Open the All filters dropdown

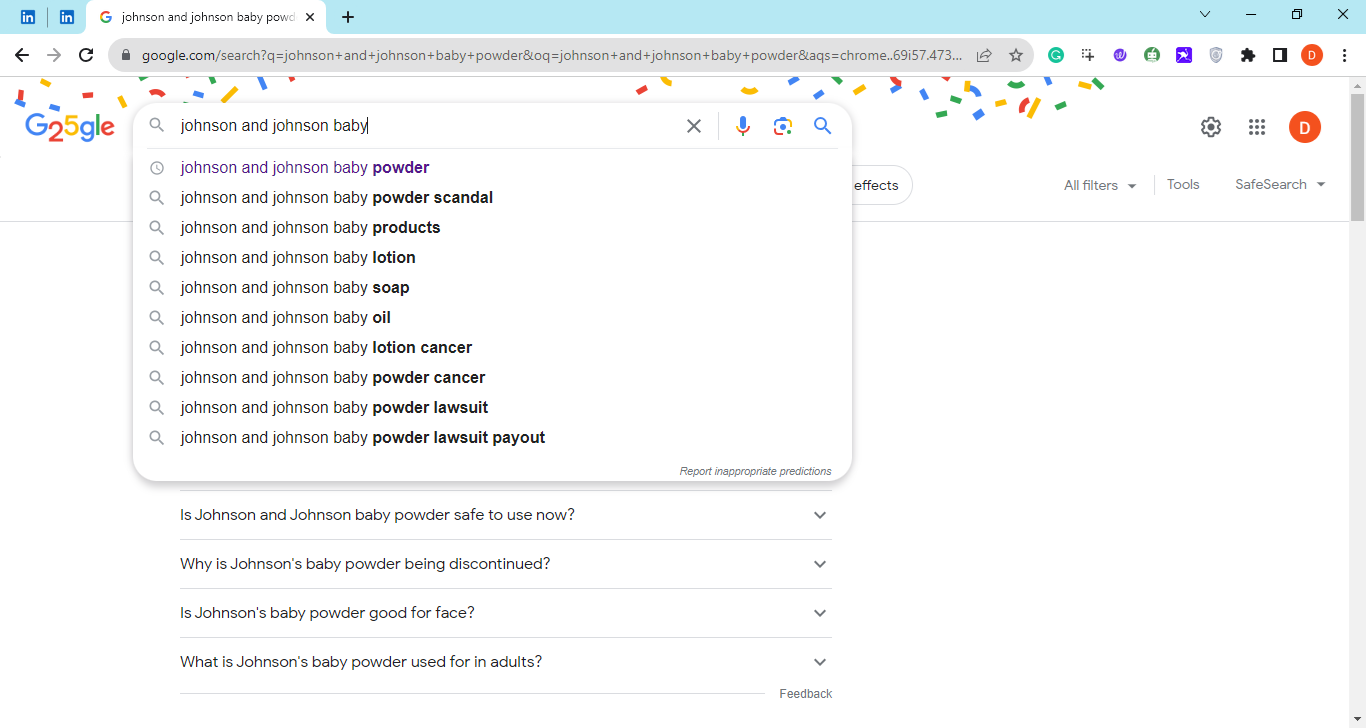tap(1100, 185)
